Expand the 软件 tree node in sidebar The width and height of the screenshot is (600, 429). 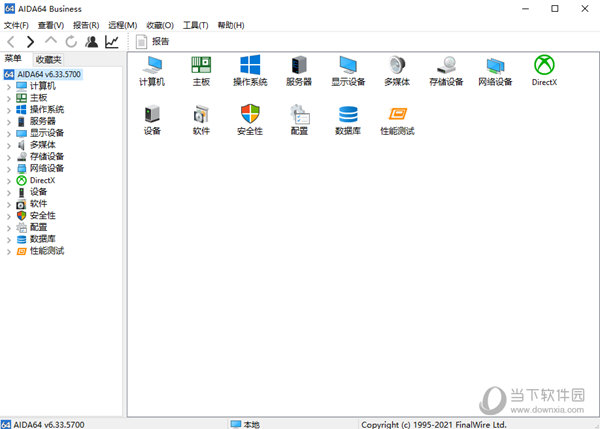pos(9,205)
